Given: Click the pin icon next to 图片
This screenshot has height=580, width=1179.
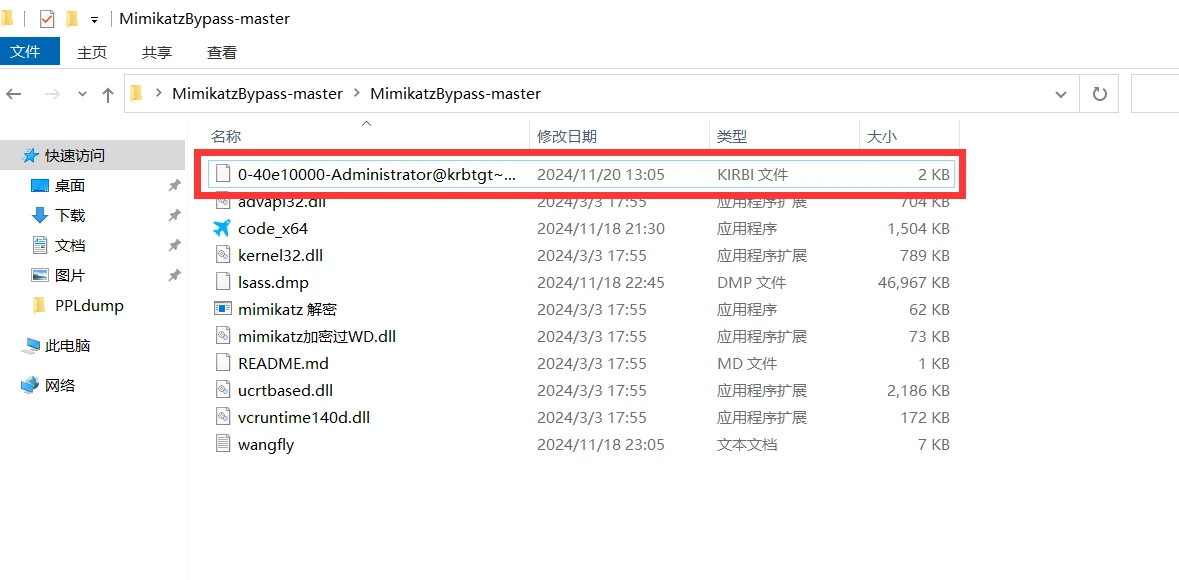Looking at the screenshot, I should point(174,276).
